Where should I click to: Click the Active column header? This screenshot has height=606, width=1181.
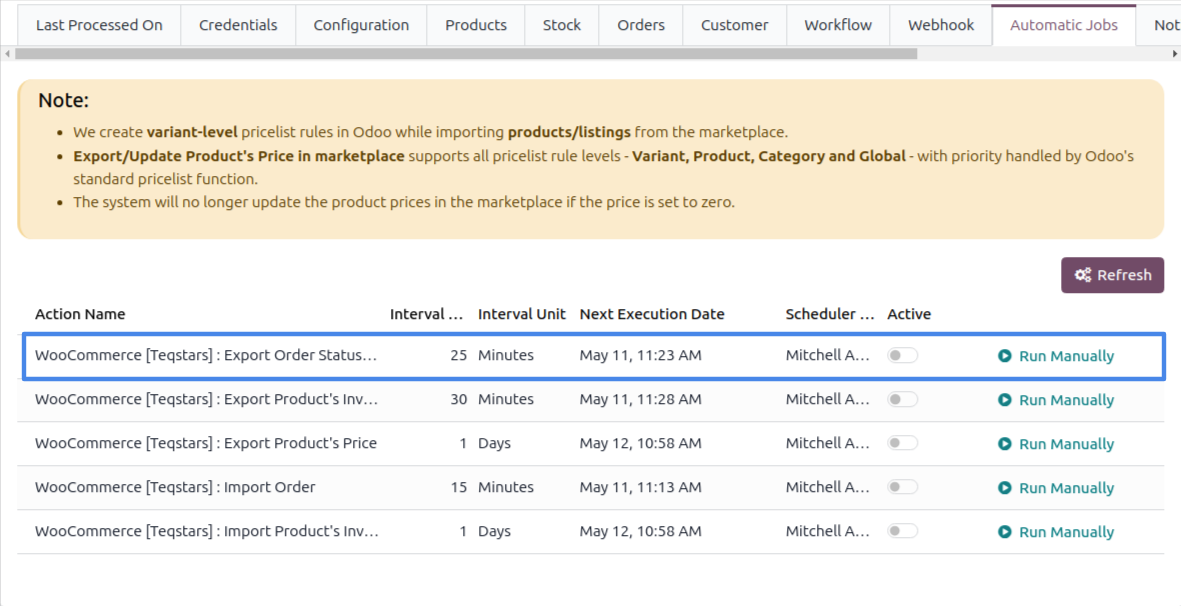click(909, 314)
